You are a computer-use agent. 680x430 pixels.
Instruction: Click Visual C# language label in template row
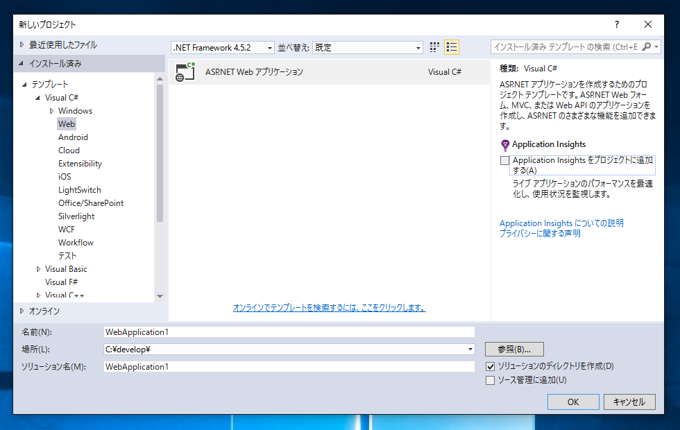(445, 72)
